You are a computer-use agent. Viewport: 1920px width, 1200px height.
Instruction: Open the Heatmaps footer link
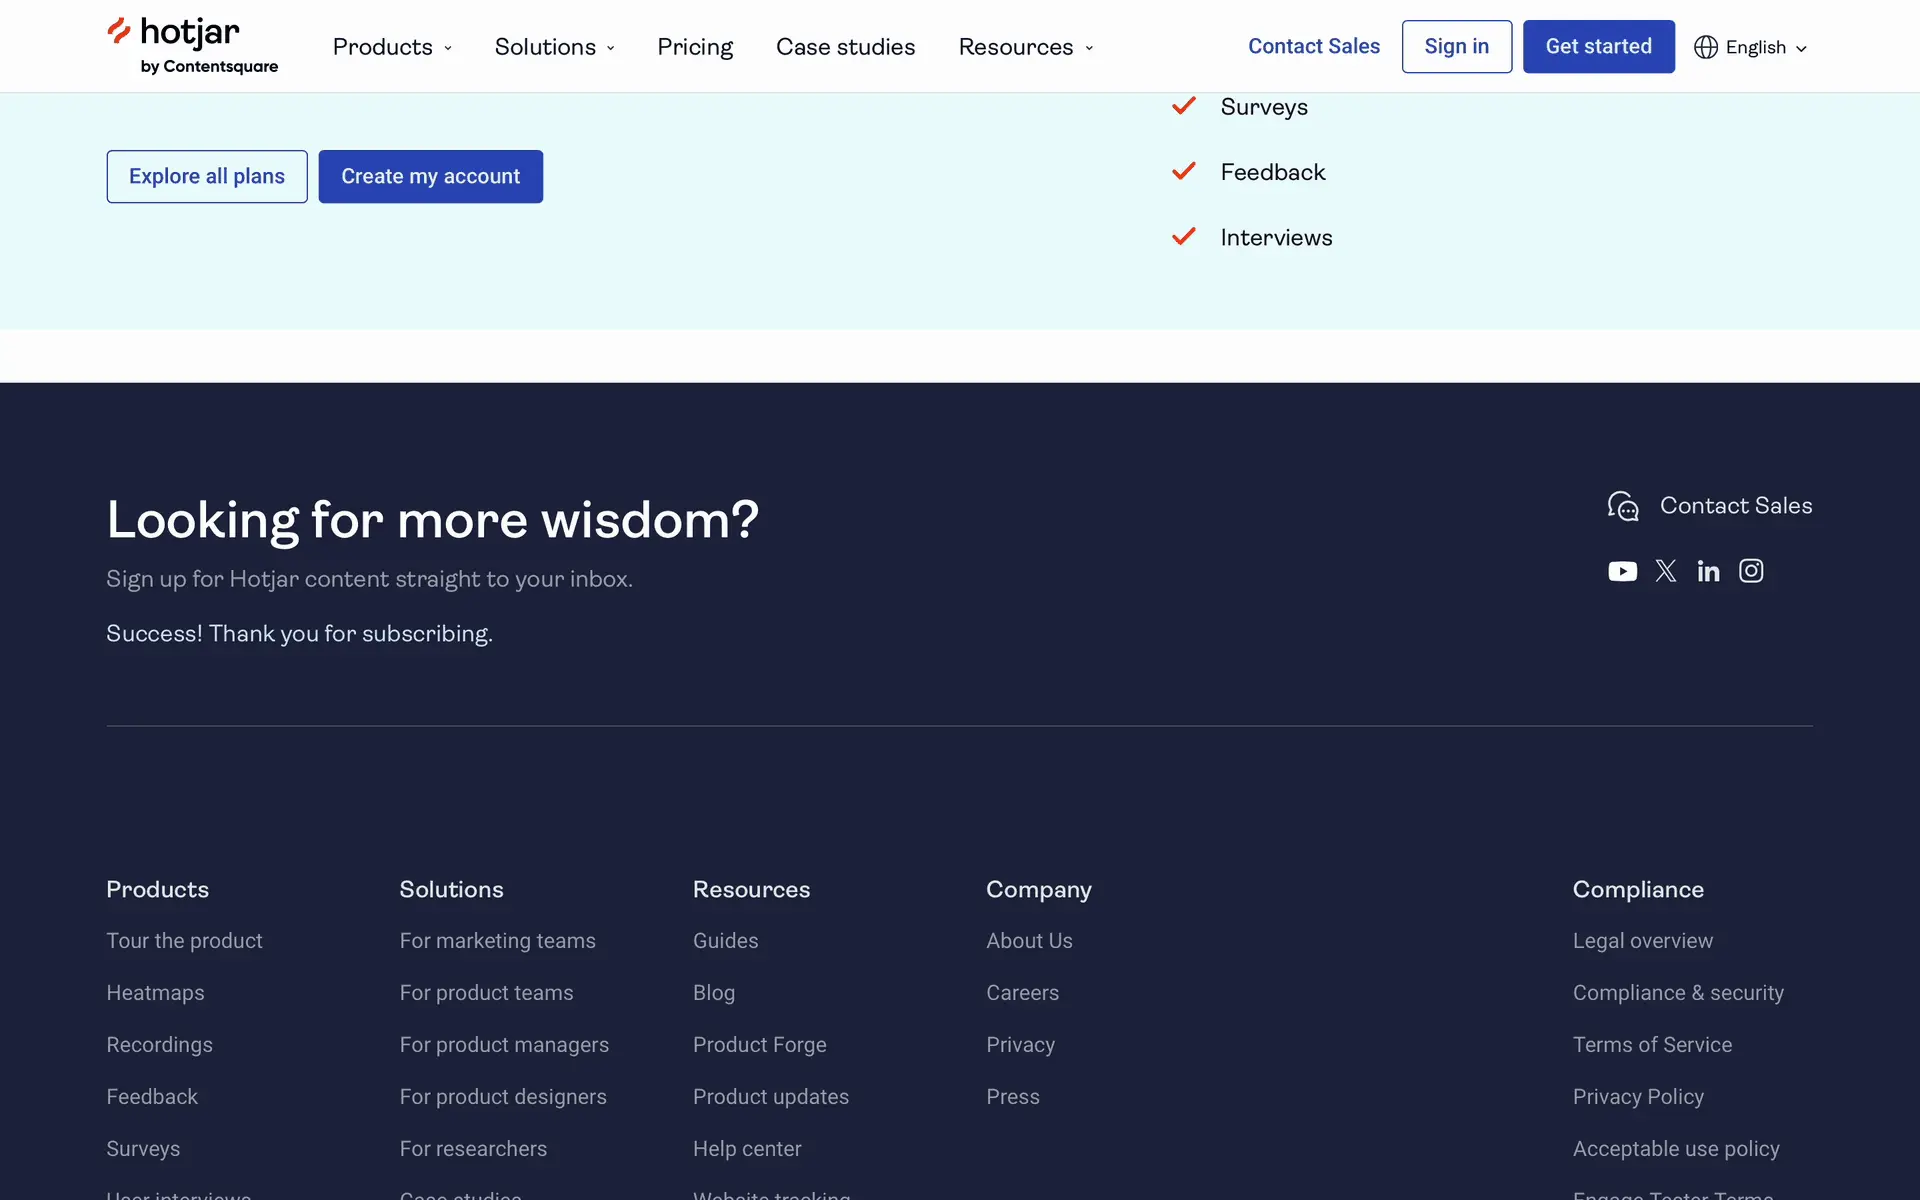tap(155, 993)
